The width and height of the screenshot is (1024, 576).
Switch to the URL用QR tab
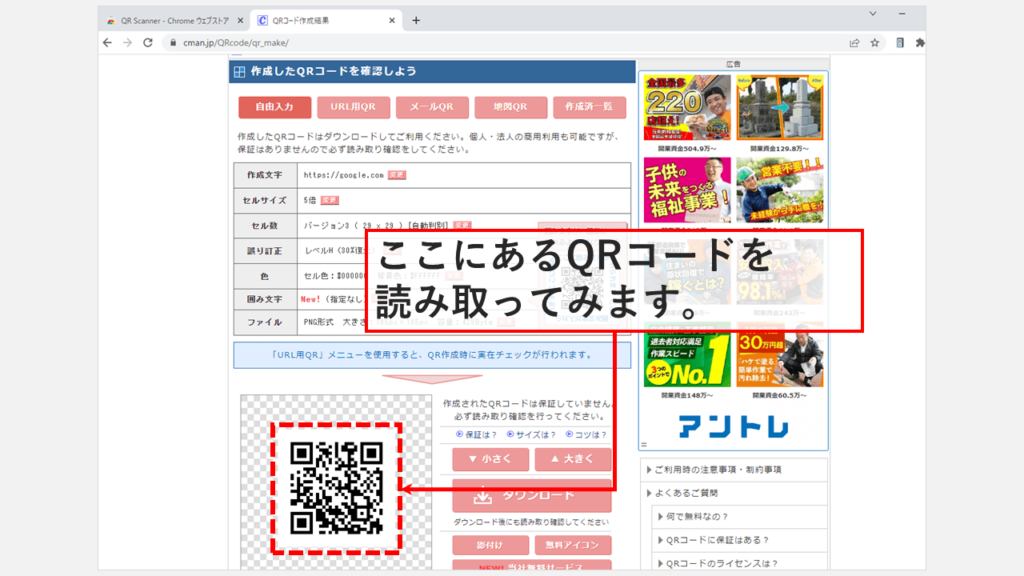coord(353,107)
